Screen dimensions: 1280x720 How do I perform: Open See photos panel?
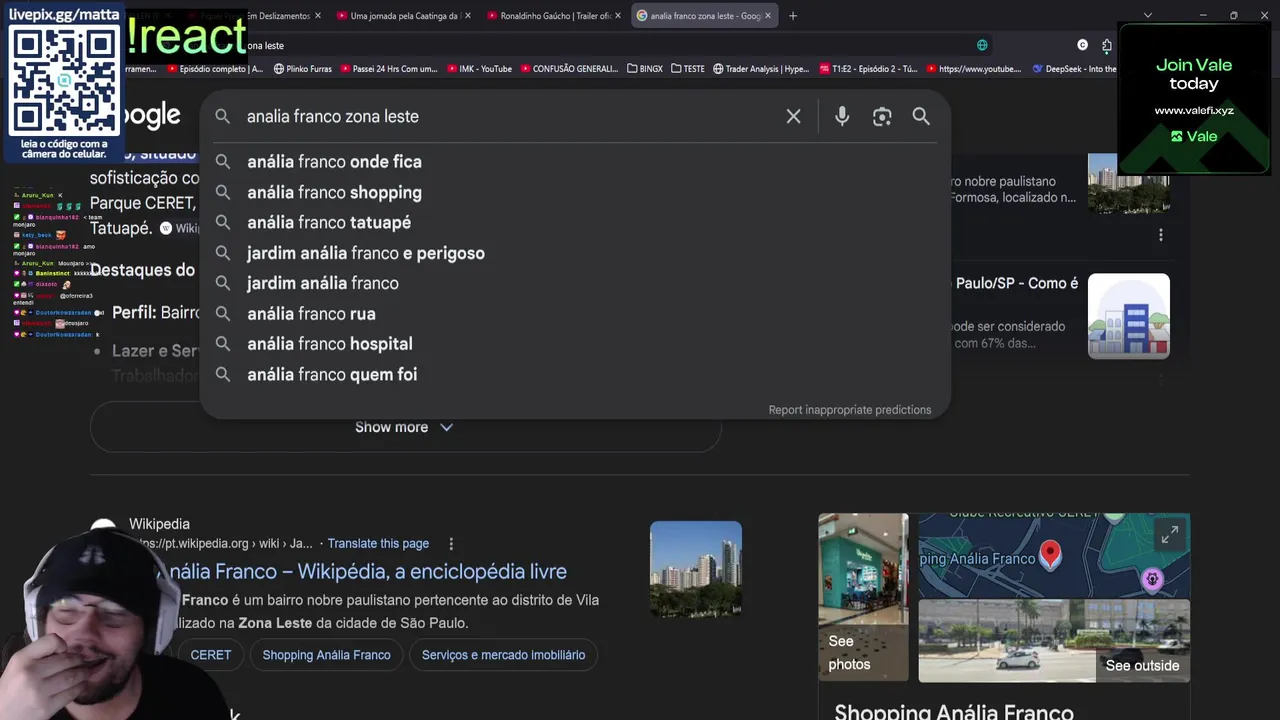pyautogui.click(x=863, y=597)
